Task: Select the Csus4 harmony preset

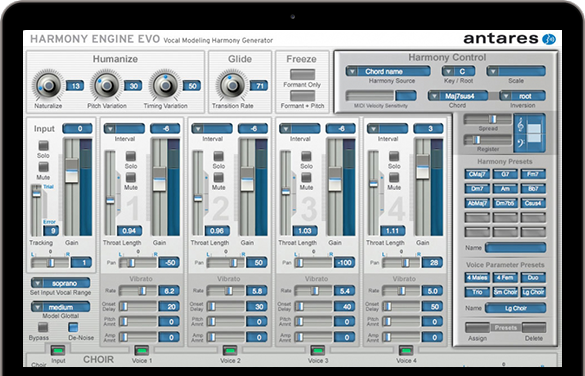Action: tap(533, 203)
